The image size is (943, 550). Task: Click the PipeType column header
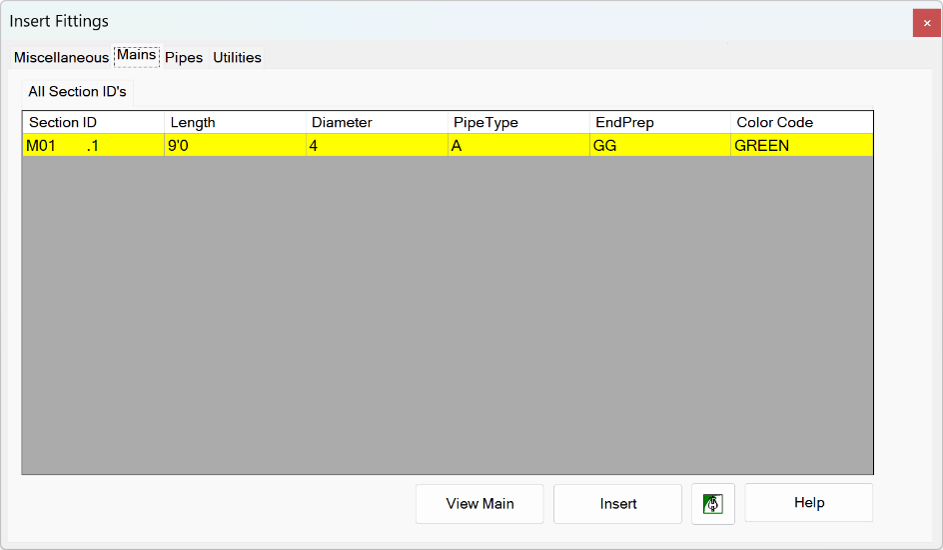coord(518,123)
